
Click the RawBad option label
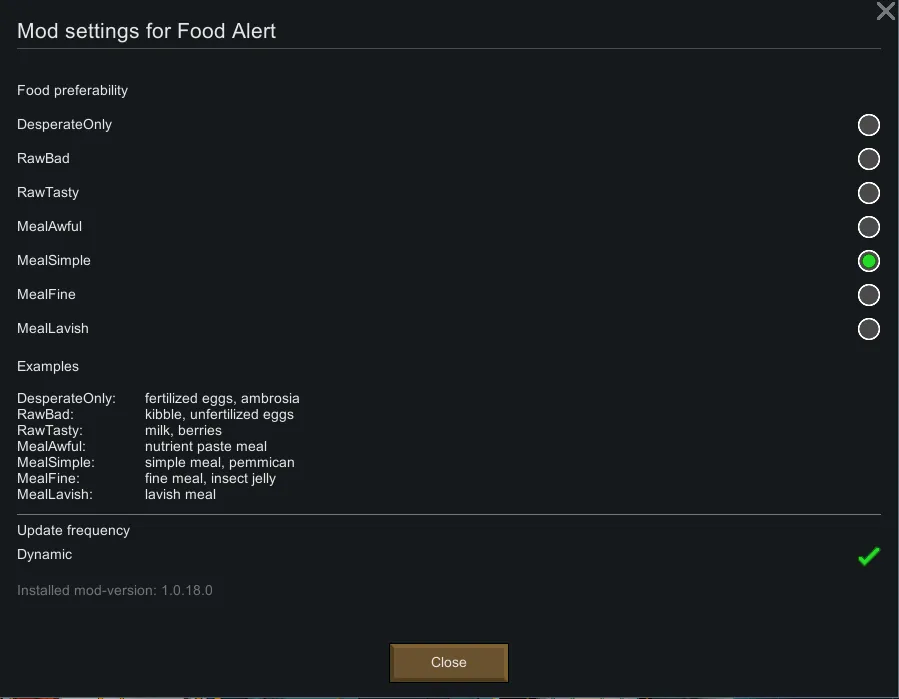pyautogui.click(x=43, y=159)
